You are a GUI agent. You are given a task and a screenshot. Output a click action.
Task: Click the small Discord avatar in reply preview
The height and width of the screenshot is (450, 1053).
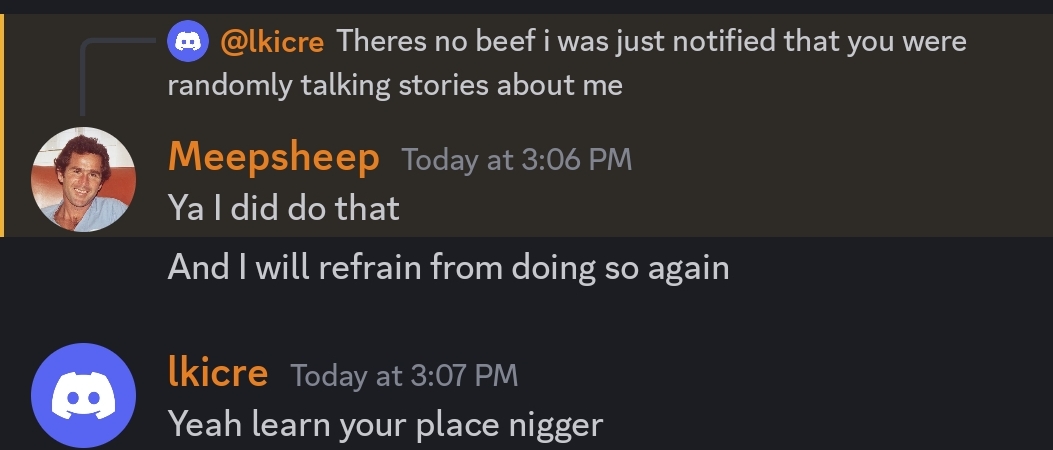pyautogui.click(x=188, y=41)
